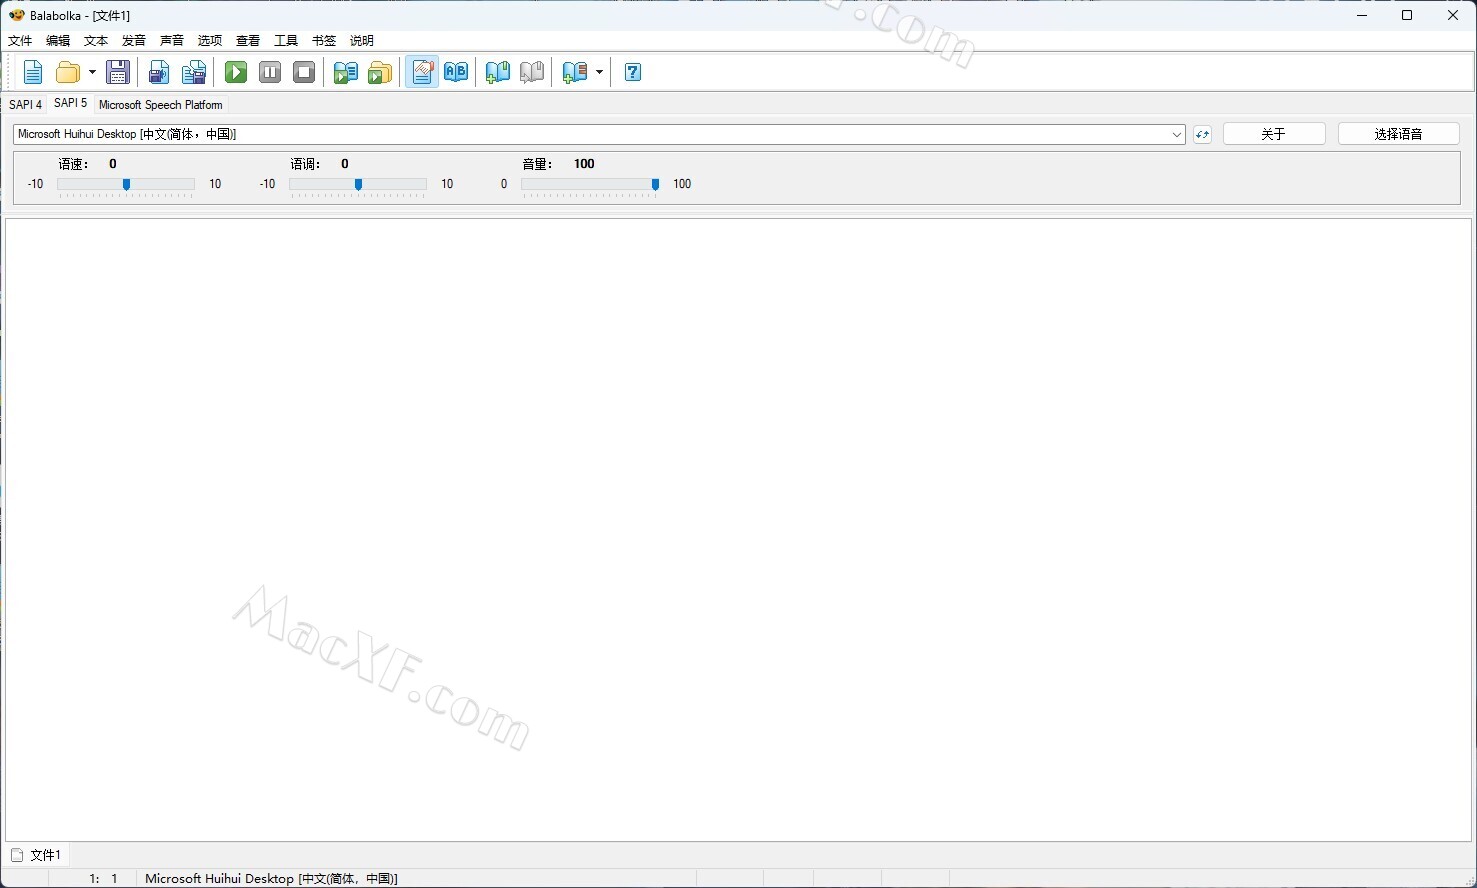Screen dimensions: 1477x888
Task: Pause the speech playback
Action: click(x=270, y=72)
